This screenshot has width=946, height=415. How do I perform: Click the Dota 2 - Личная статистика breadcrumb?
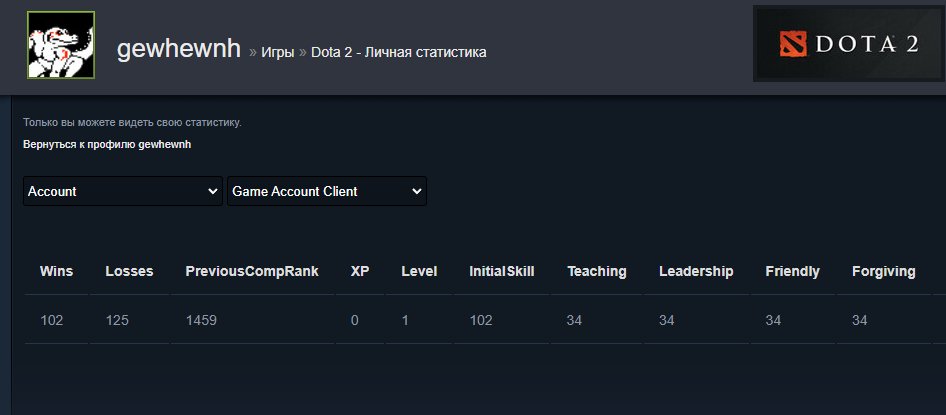[x=399, y=52]
